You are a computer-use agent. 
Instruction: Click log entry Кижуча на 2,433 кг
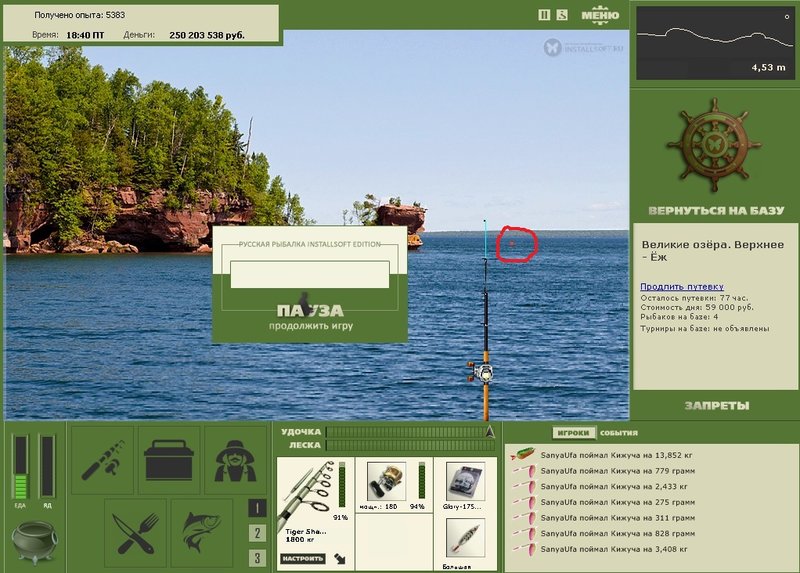(x=614, y=487)
